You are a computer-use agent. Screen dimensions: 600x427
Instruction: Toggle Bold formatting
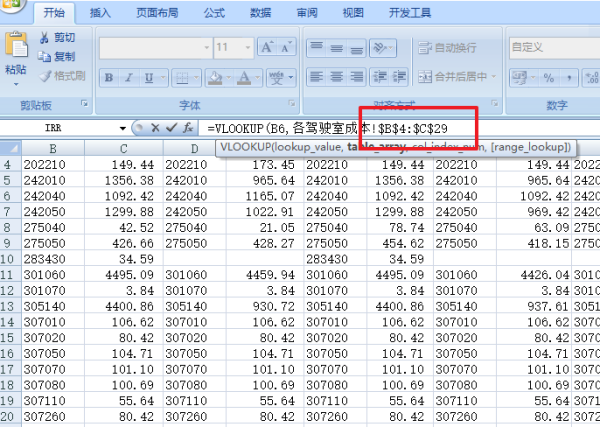(108, 77)
